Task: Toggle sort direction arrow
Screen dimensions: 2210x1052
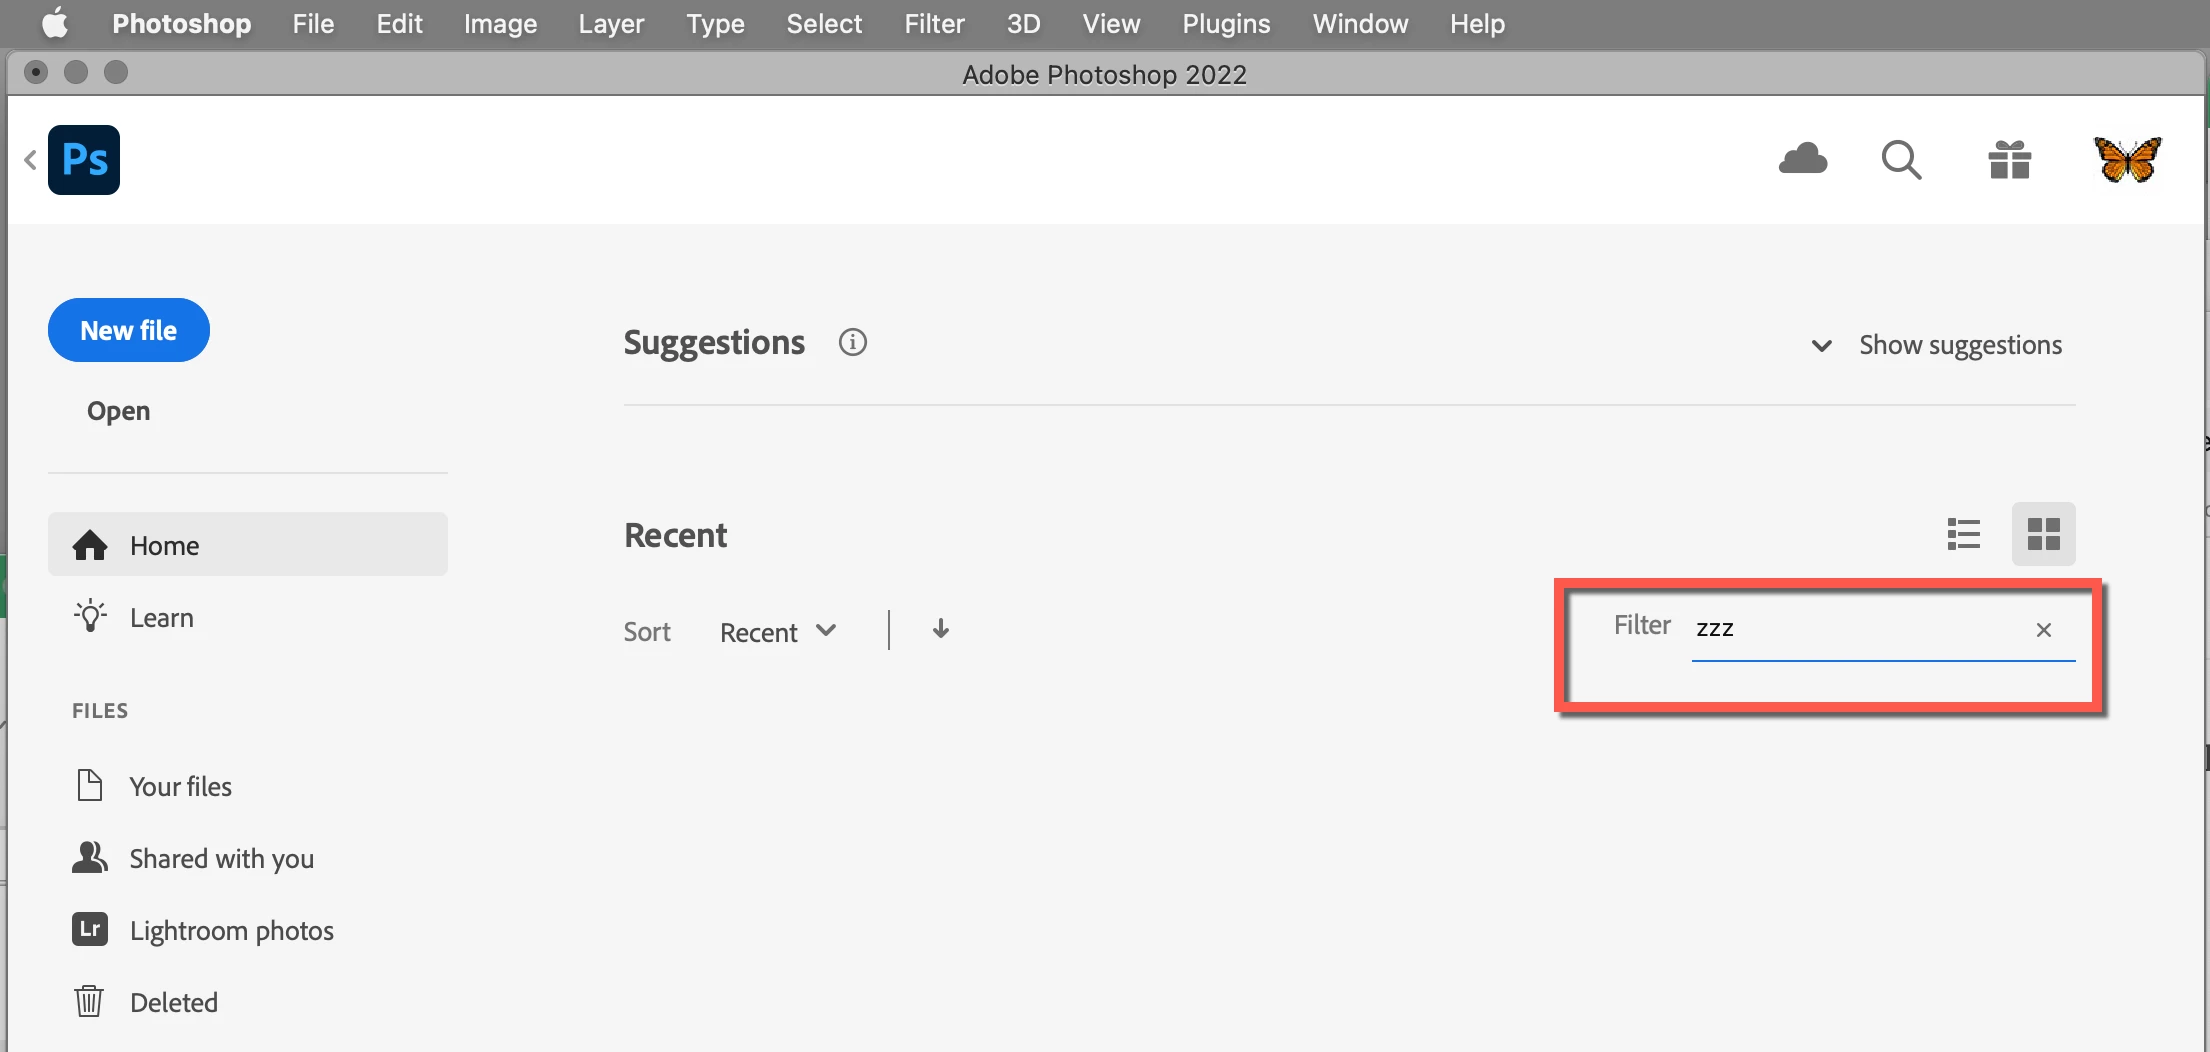Action: (940, 629)
